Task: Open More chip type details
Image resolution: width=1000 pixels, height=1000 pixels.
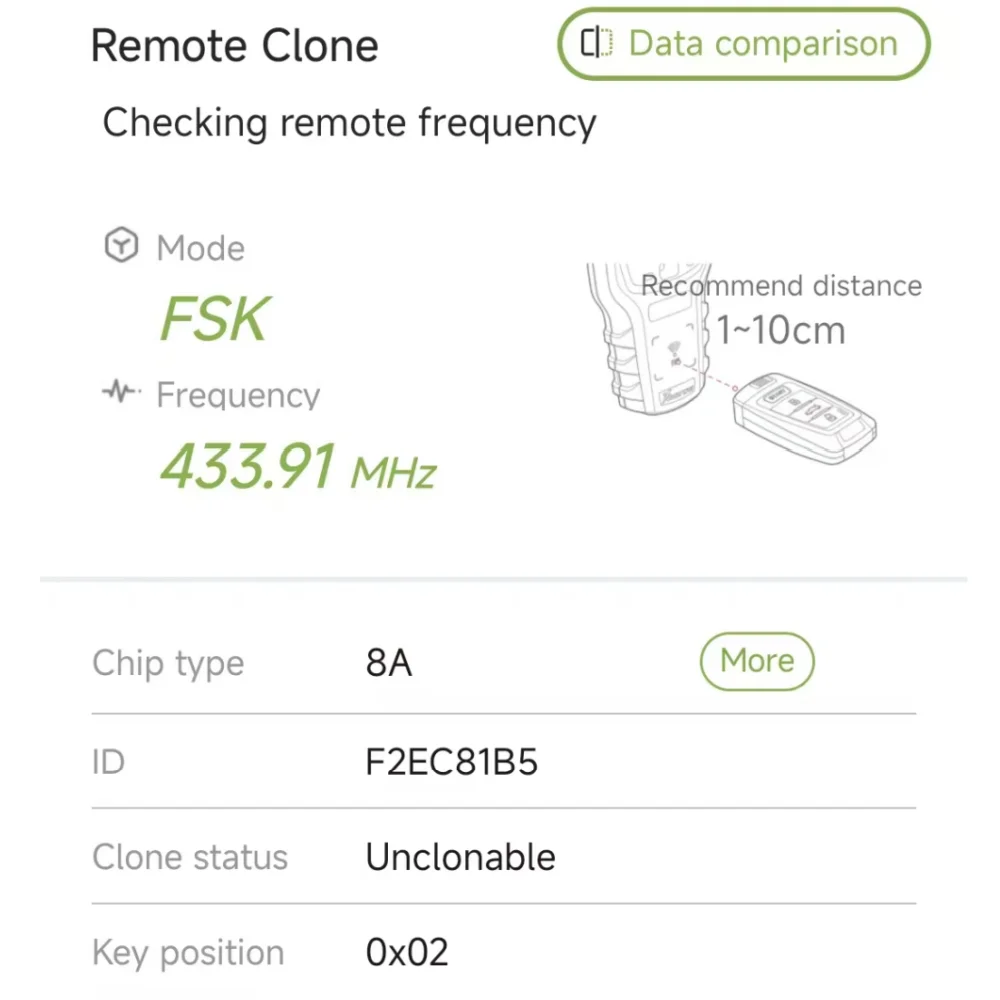Action: point(757,661)
